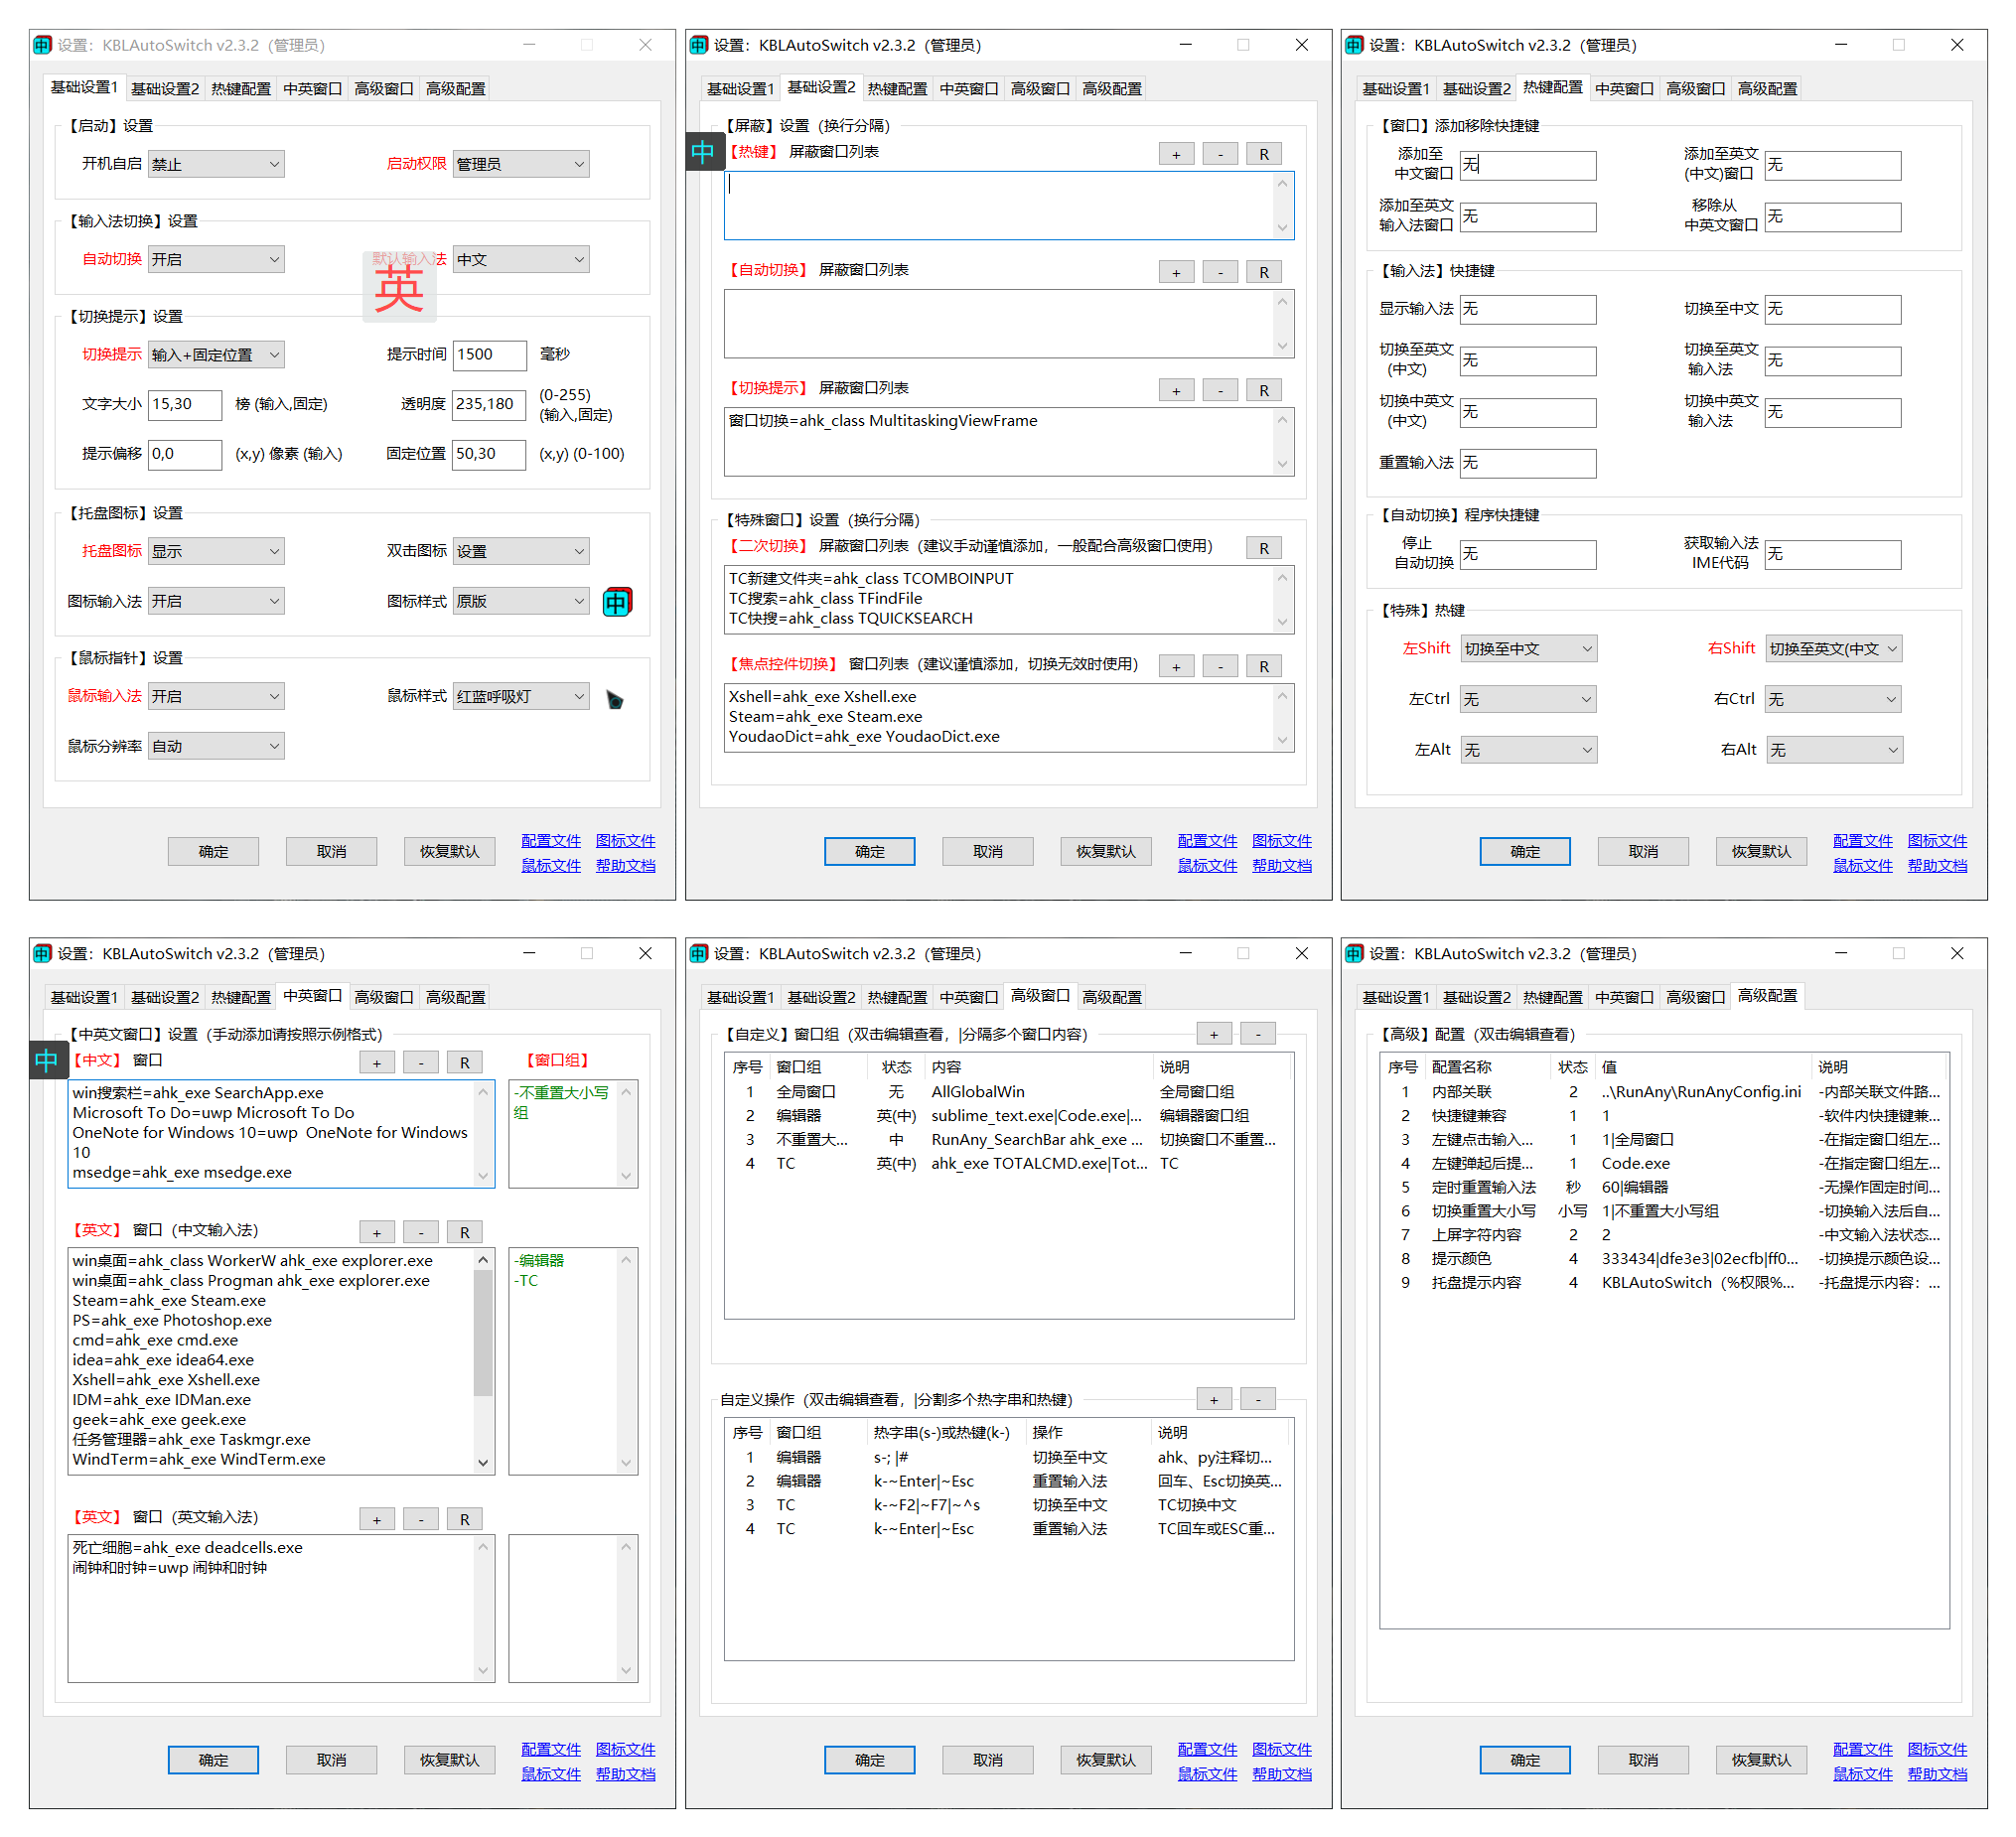Click the minus button for 自动切换 屏蔽窗口列表
2016x1837 pixels.
click(1220, 272)
